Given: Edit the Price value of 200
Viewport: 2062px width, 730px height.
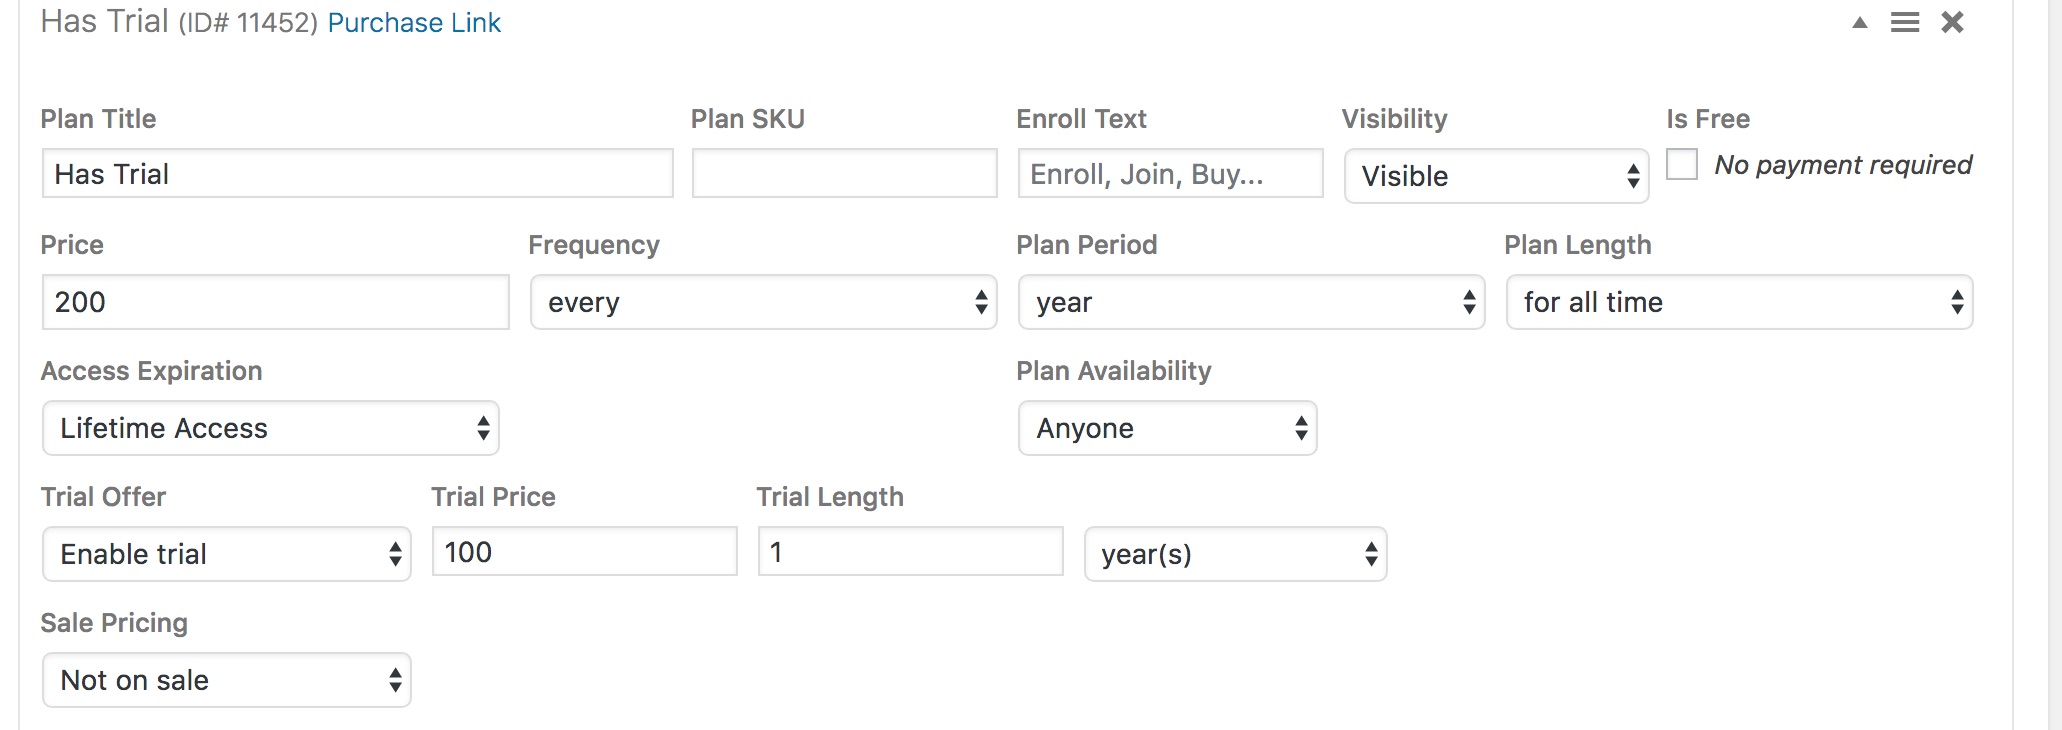Looking at the screenshot, I should [x=276, y=301].
